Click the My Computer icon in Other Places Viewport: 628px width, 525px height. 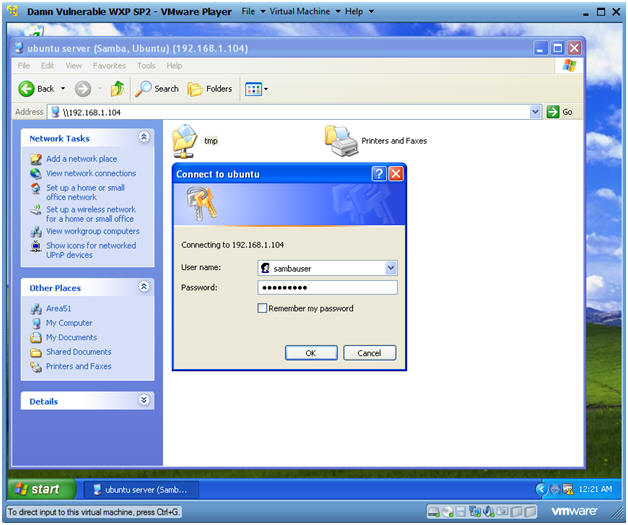pyautogui.click(x=36, y=323)
